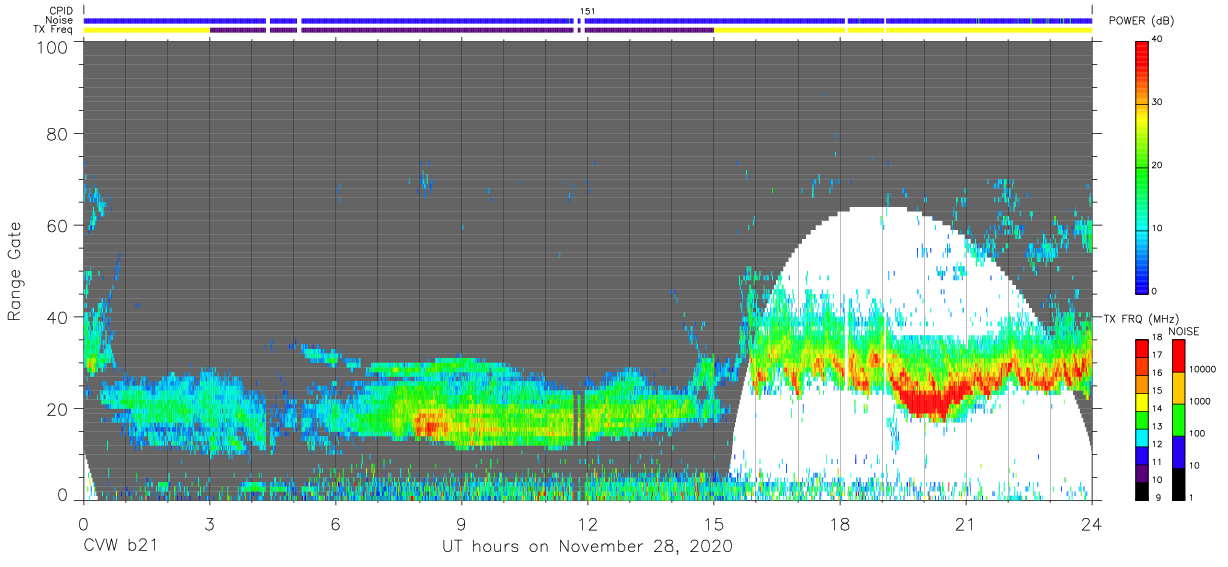The image size is (1228, 567).
Task: Click the 'Noise' row label at top left
Action: [60, 21]
